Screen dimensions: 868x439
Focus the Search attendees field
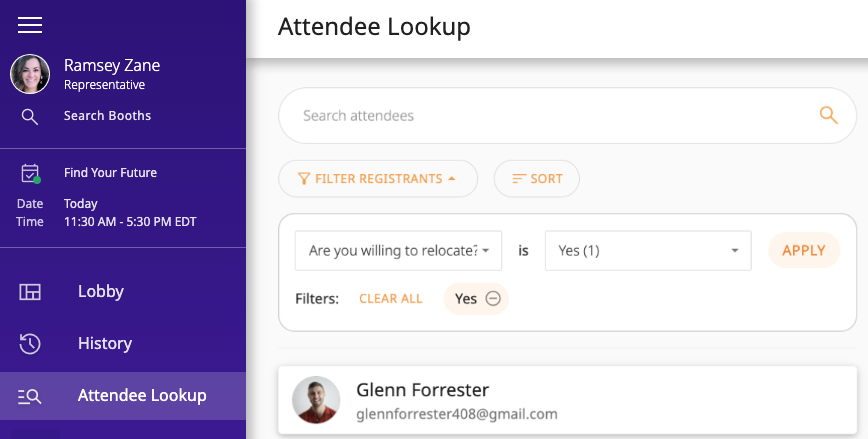550,115
